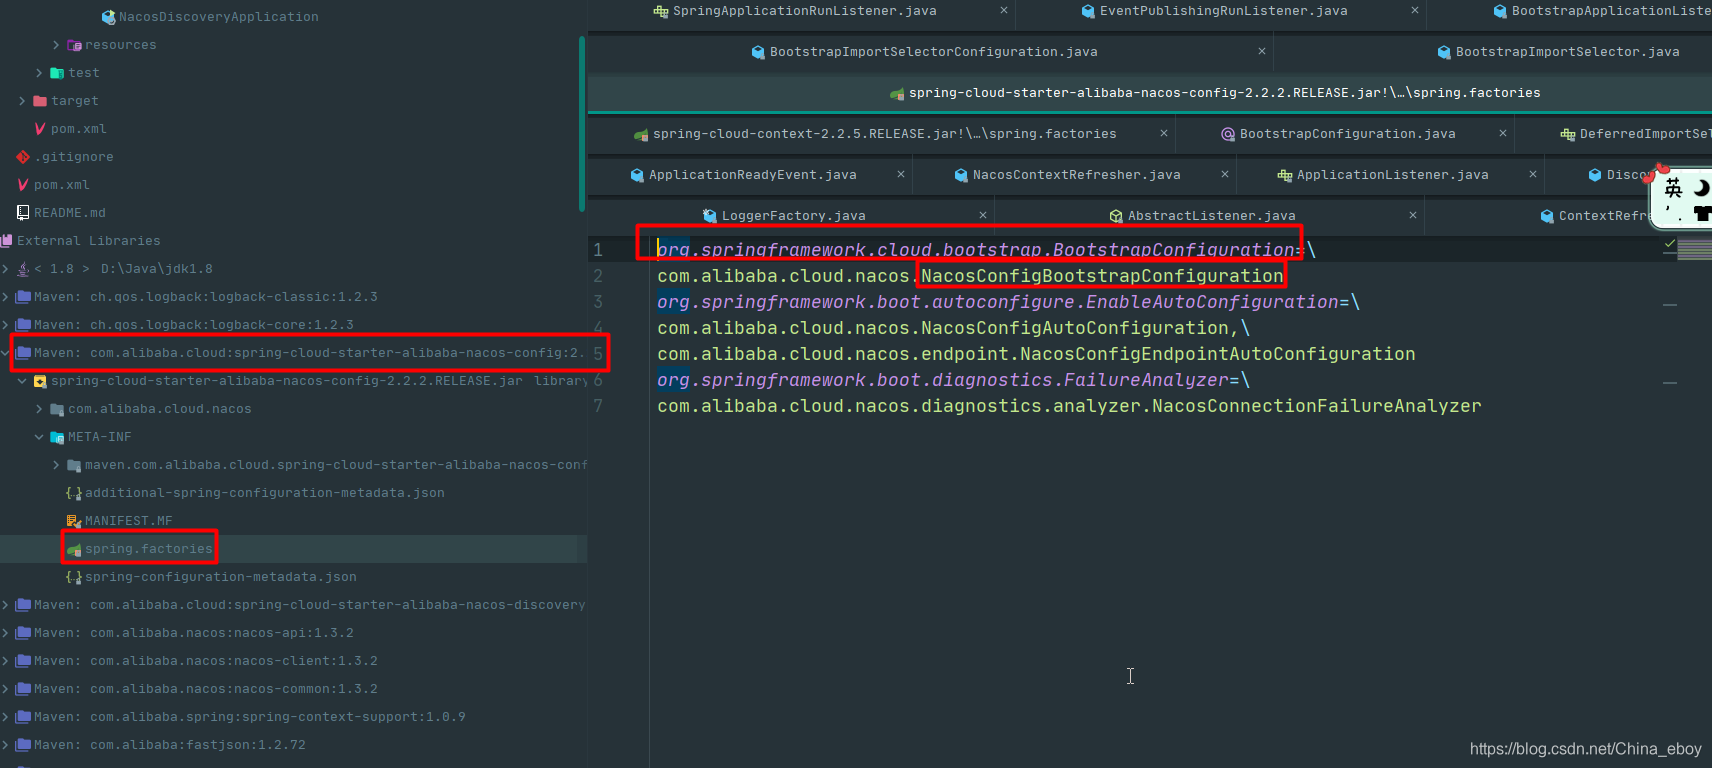Click the .gitignore file icon
This screenshot has height=768, width=1712.
pos(23,157)
